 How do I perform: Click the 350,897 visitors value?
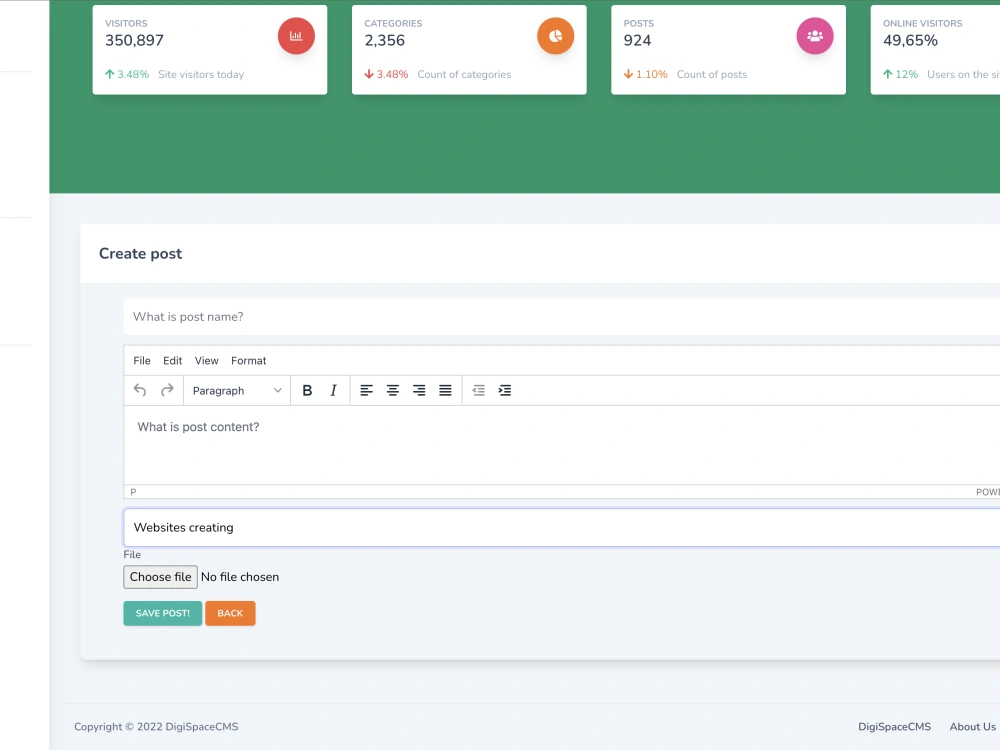[x=135, y=40]
